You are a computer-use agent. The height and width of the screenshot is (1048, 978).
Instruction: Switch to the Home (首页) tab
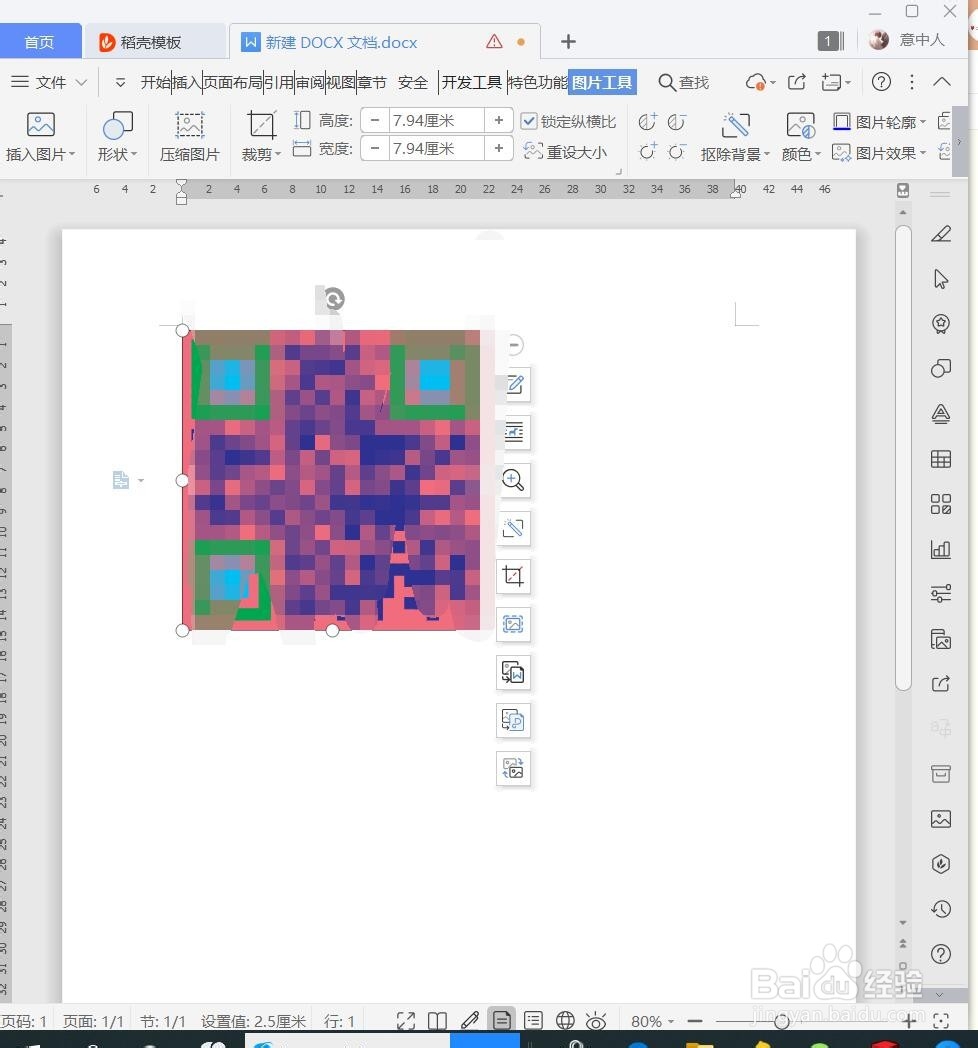(x=39, y=42)
